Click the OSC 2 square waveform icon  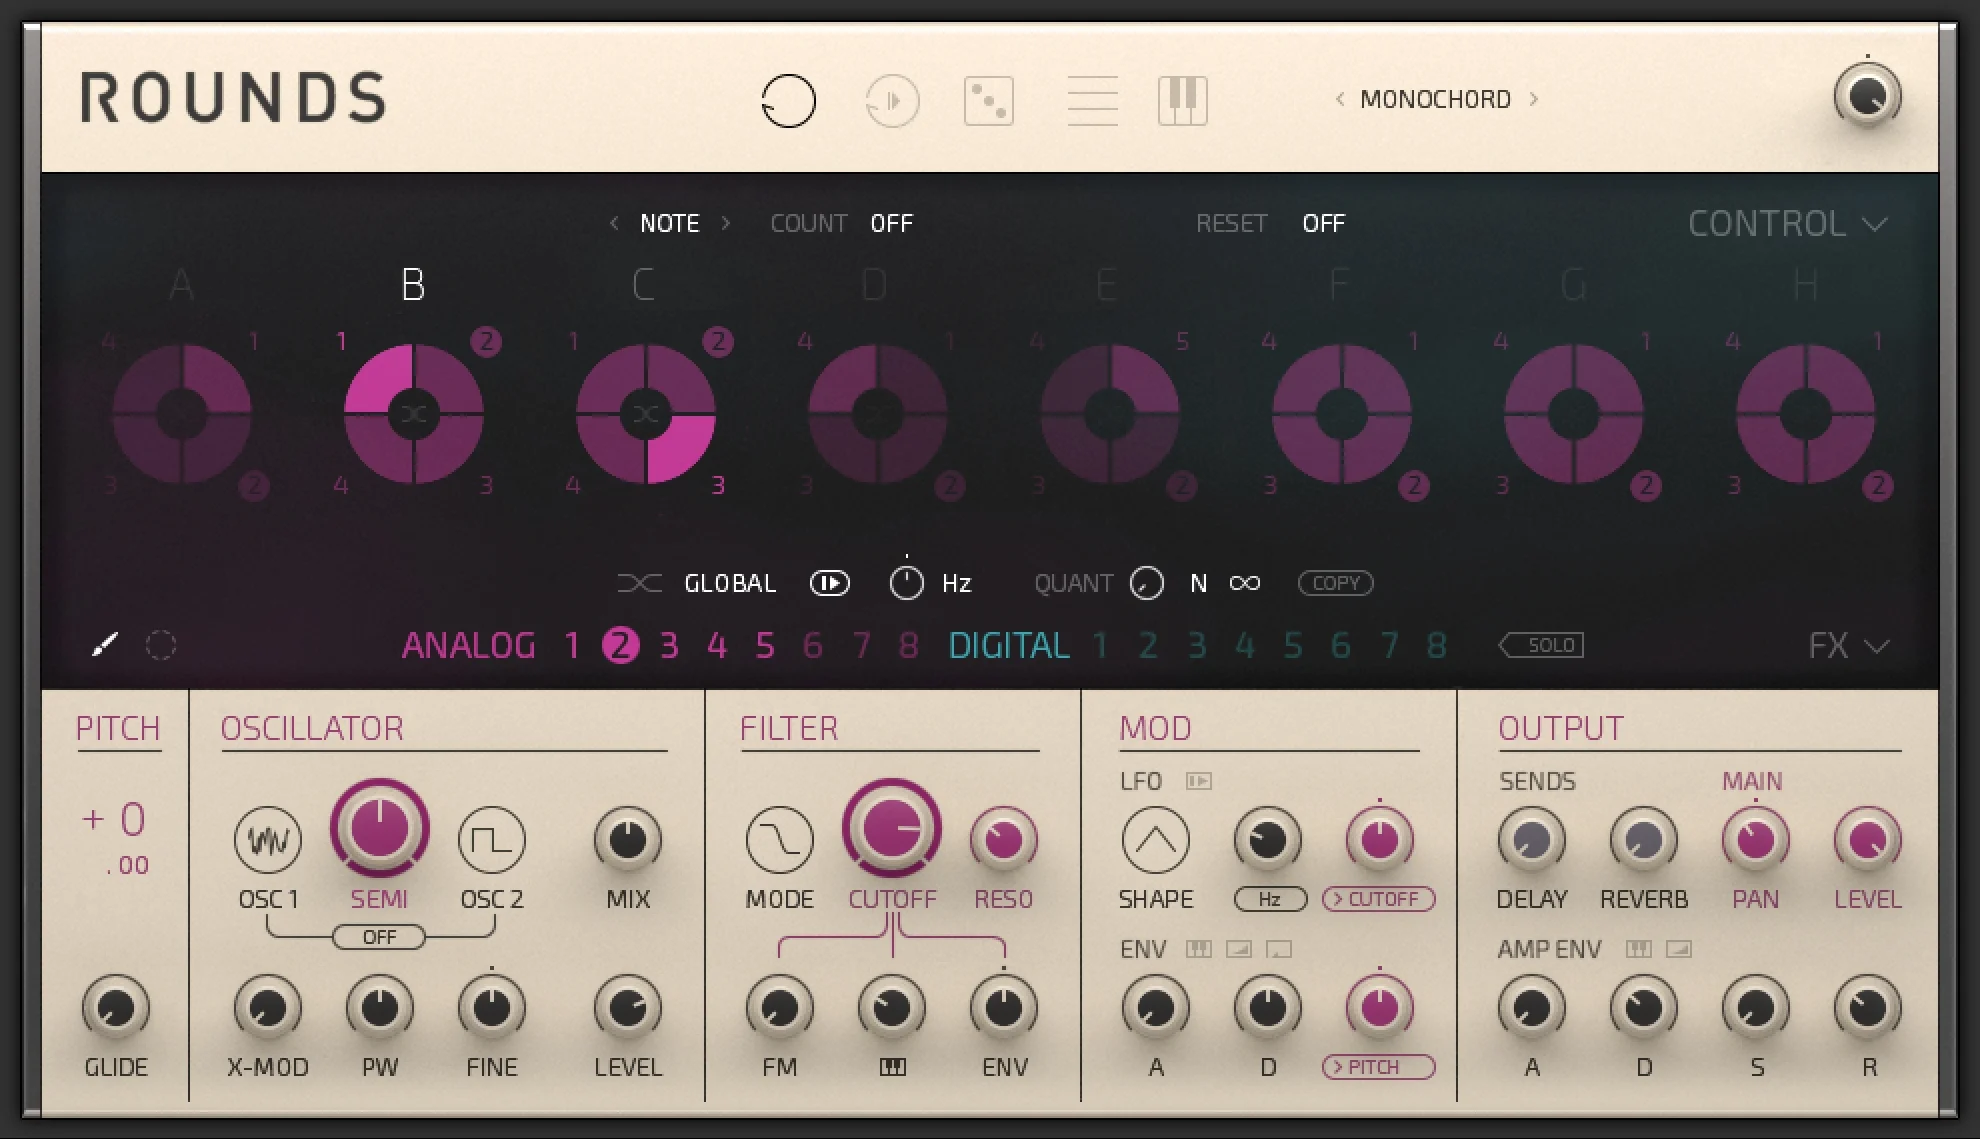(491, 840)
